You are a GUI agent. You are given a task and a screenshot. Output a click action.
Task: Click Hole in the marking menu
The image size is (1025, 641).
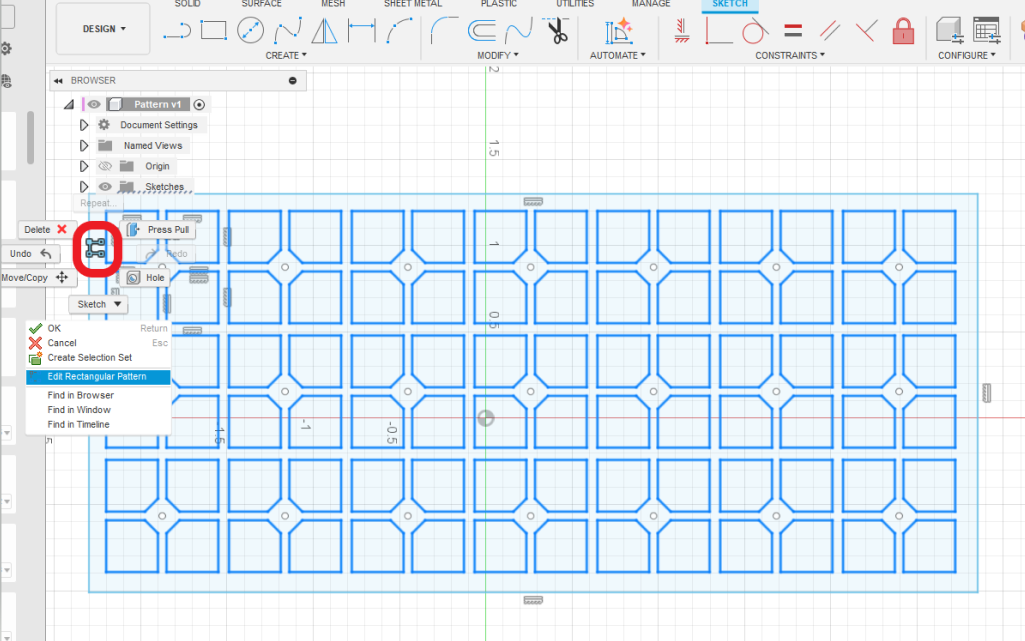(145, 278)
